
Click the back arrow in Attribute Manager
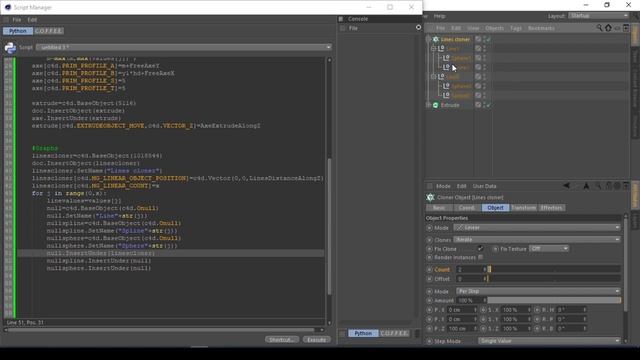click(567, 186)
